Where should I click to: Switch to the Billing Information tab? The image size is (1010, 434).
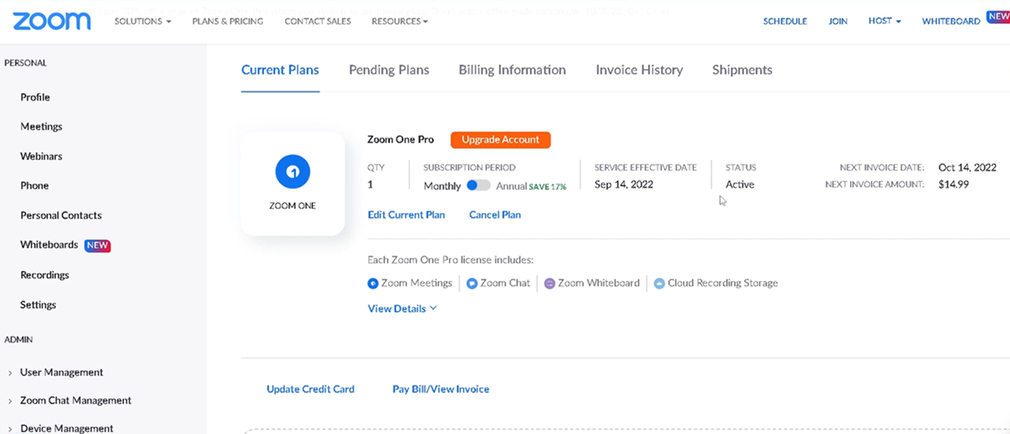click(512, 70)
